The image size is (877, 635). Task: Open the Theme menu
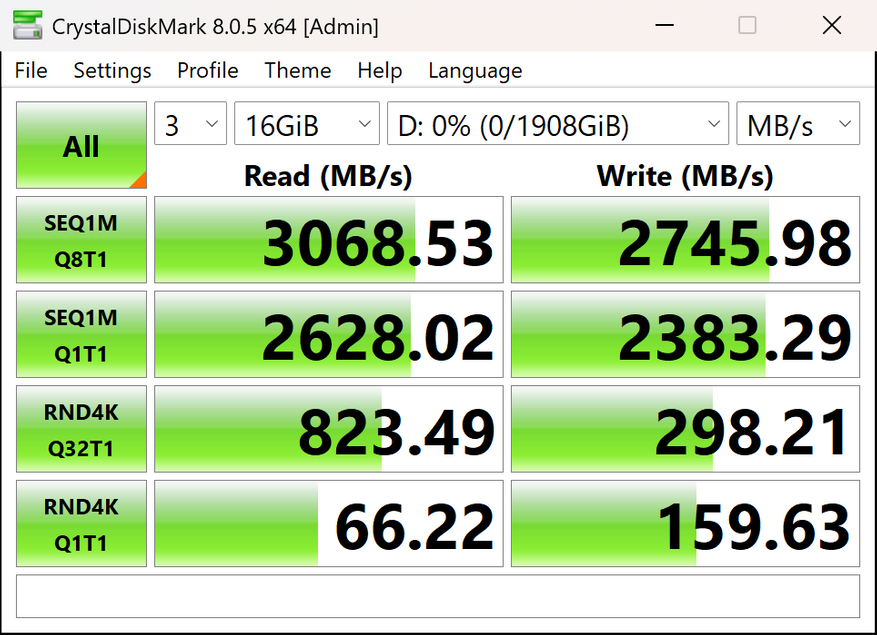pyautogui.click(x=298, y=71)
